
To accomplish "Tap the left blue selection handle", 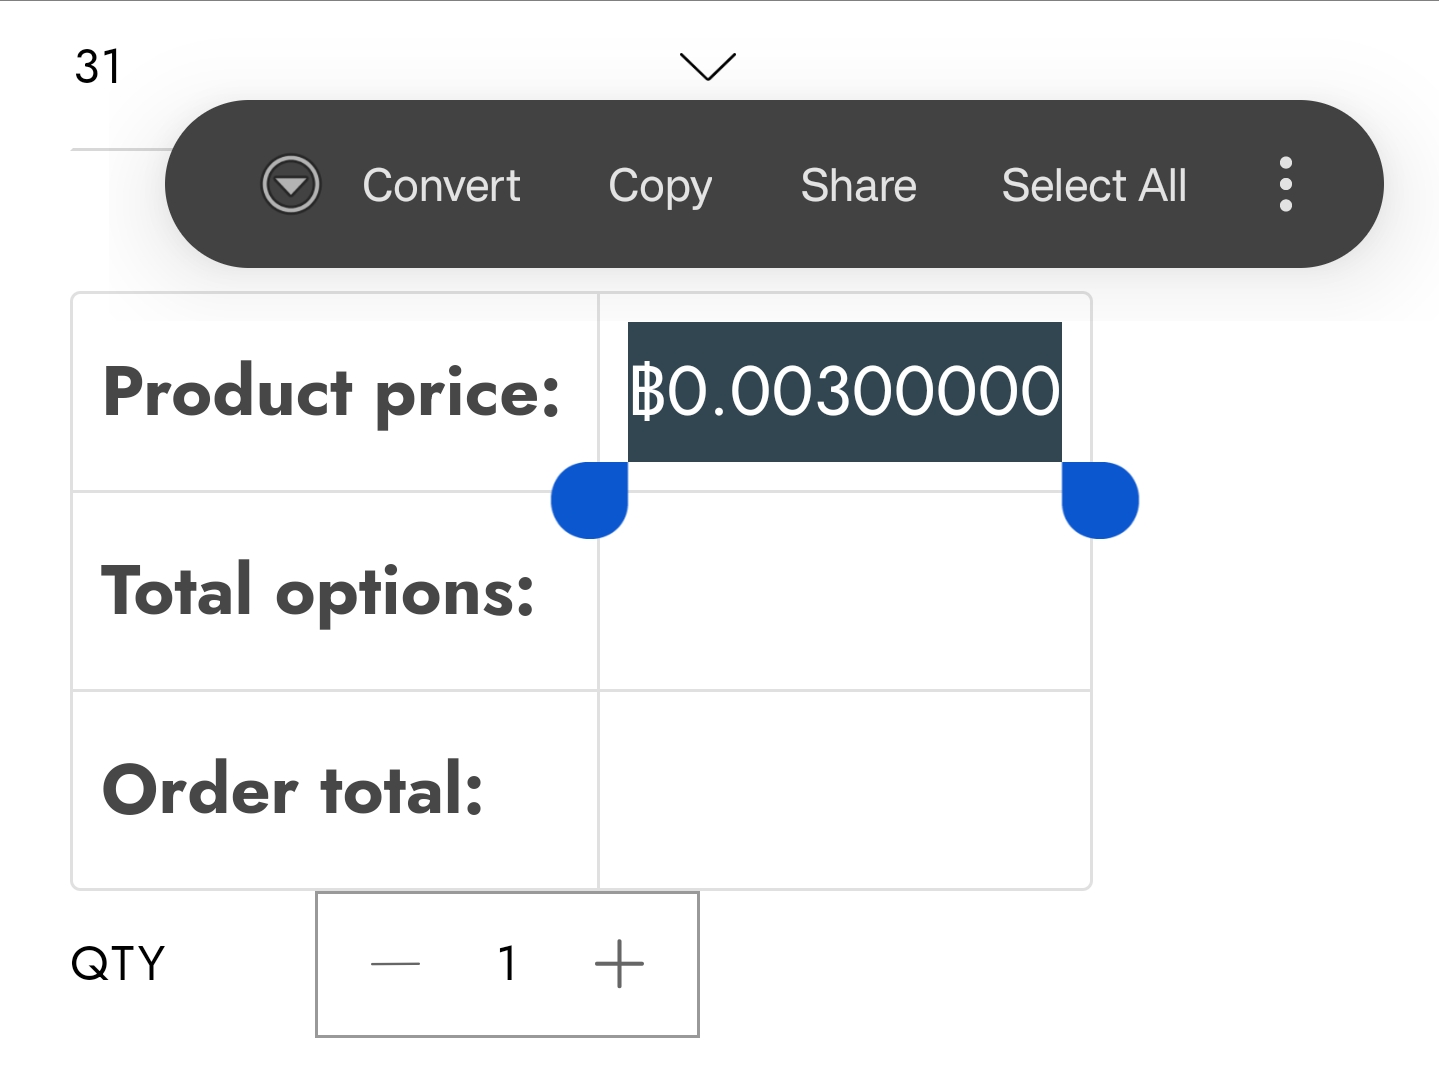I will click(x=590, y=500).
